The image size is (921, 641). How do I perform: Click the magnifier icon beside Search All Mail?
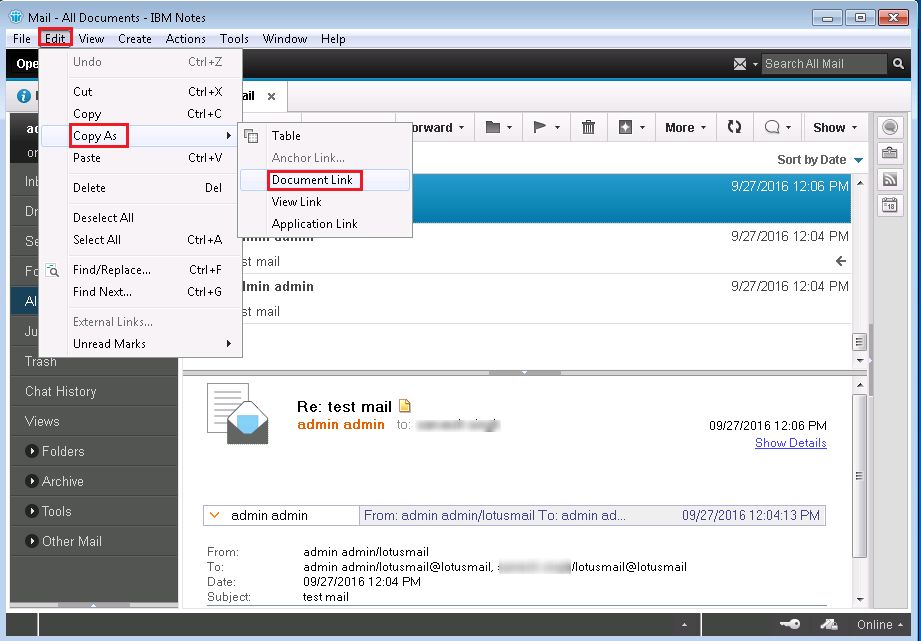click(898, 63)
